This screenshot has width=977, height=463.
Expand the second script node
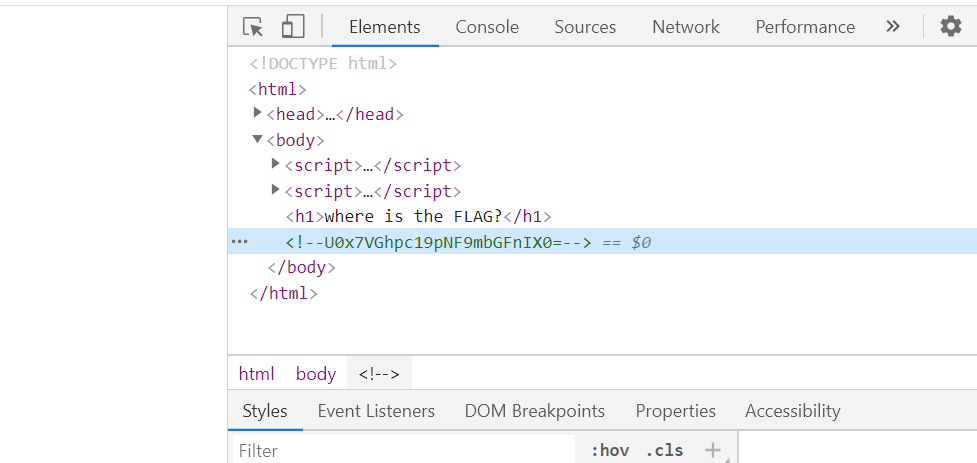coord(276,189)
